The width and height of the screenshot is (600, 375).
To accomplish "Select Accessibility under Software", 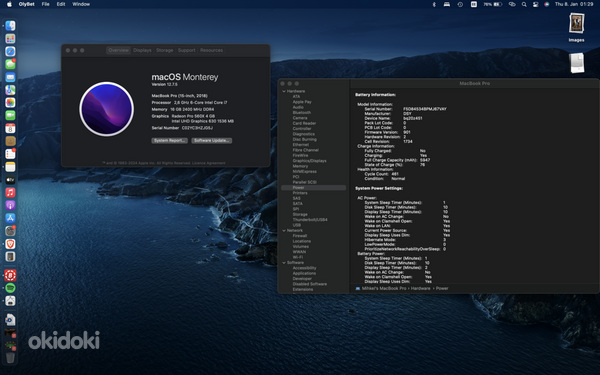I will [x=304, y=268].
